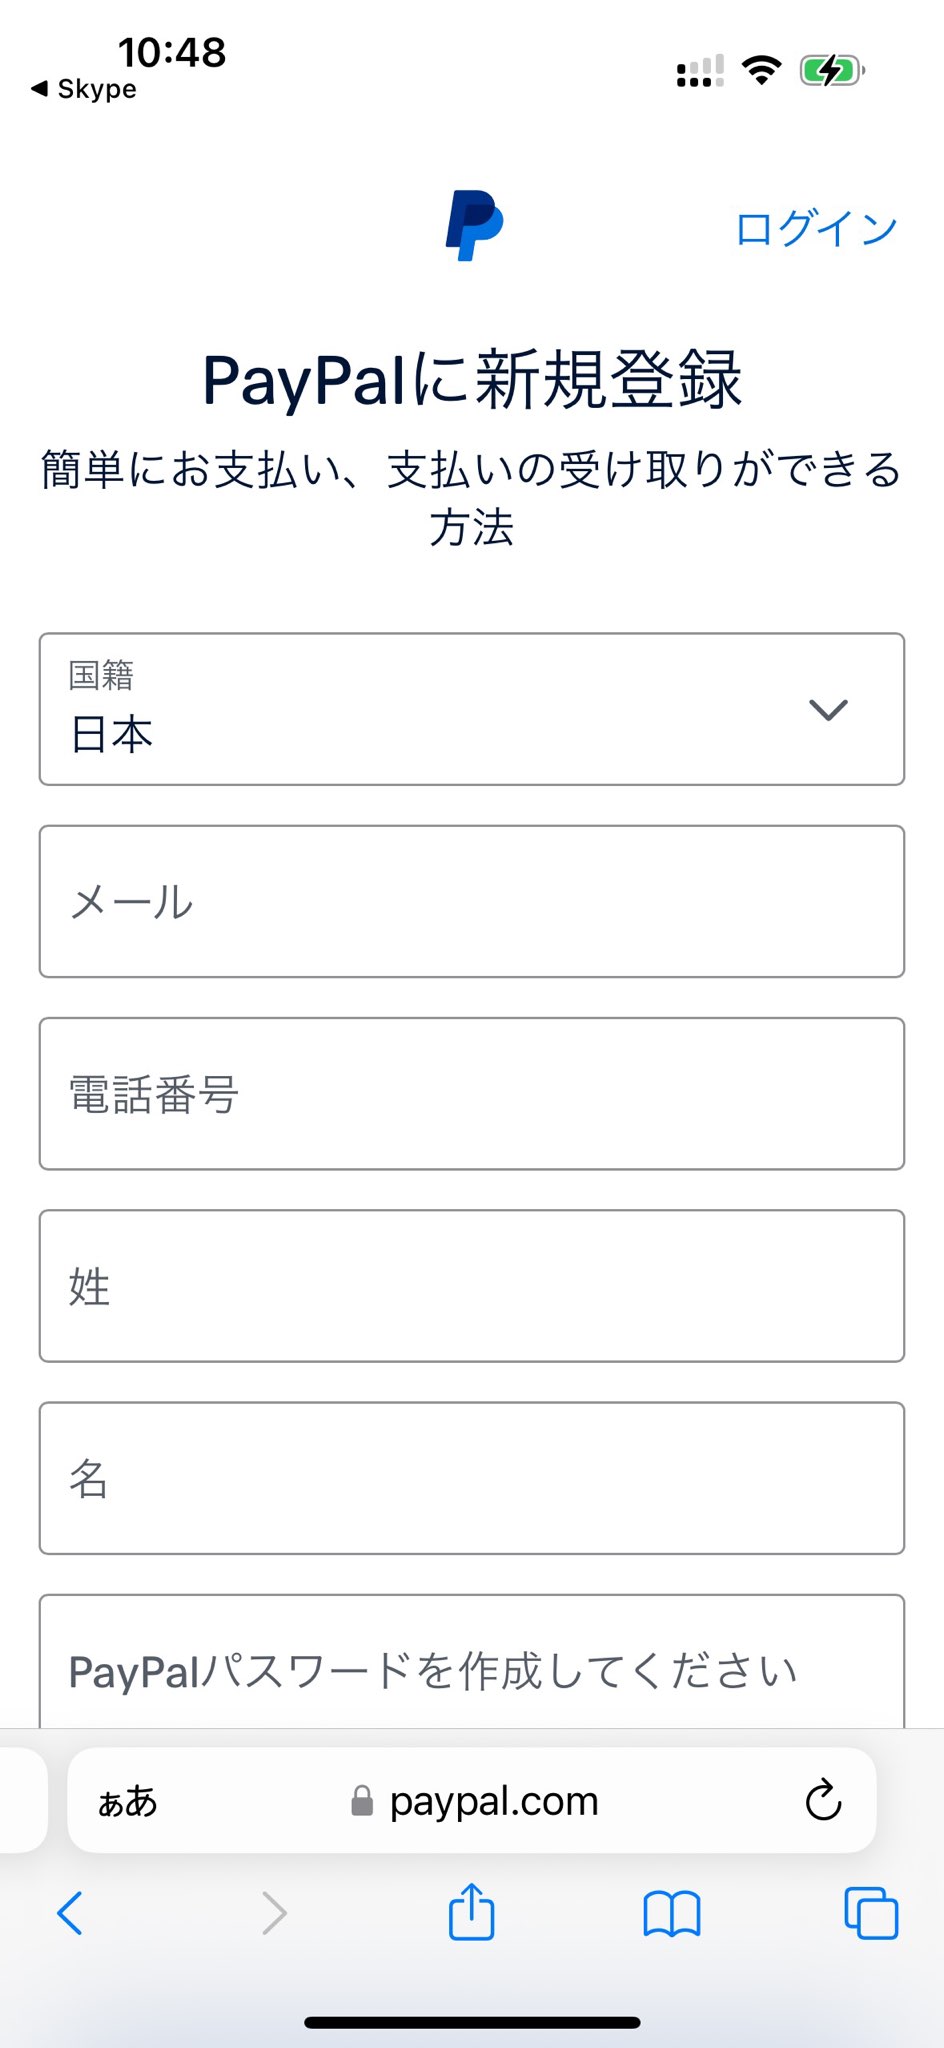
Task: Select the 名 input field
Action: [x=472, y=1478]
